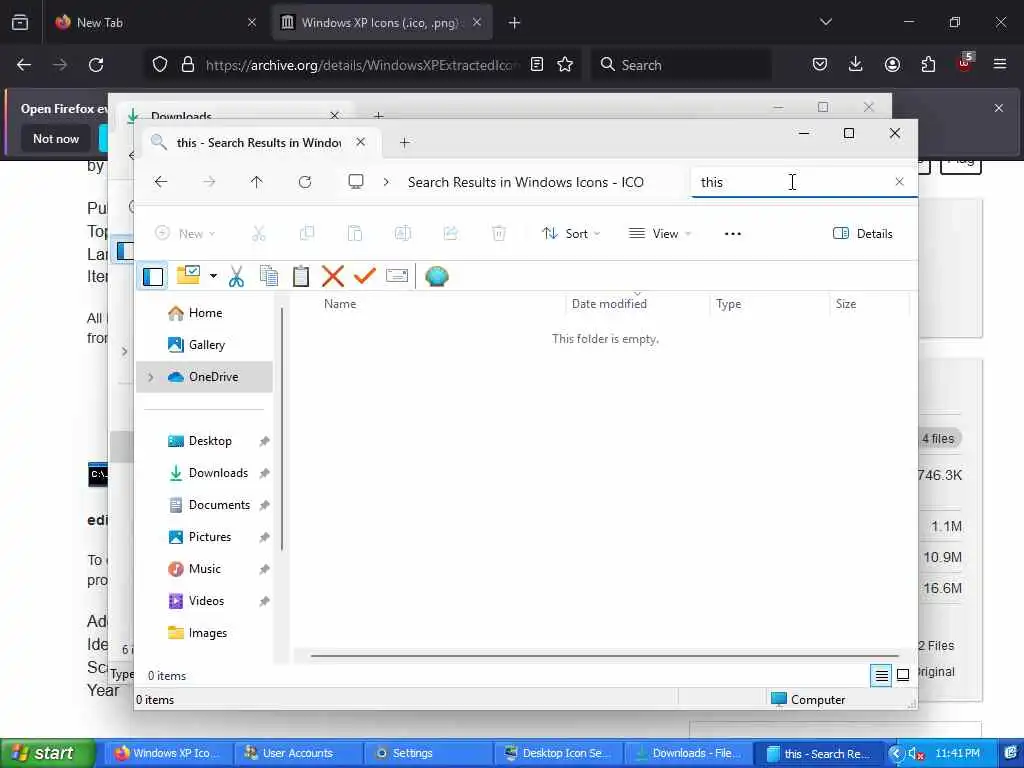Close the 'this - Search Results' tab
The width and height of the screenshot is (1024, 768).
coord(360,142)
